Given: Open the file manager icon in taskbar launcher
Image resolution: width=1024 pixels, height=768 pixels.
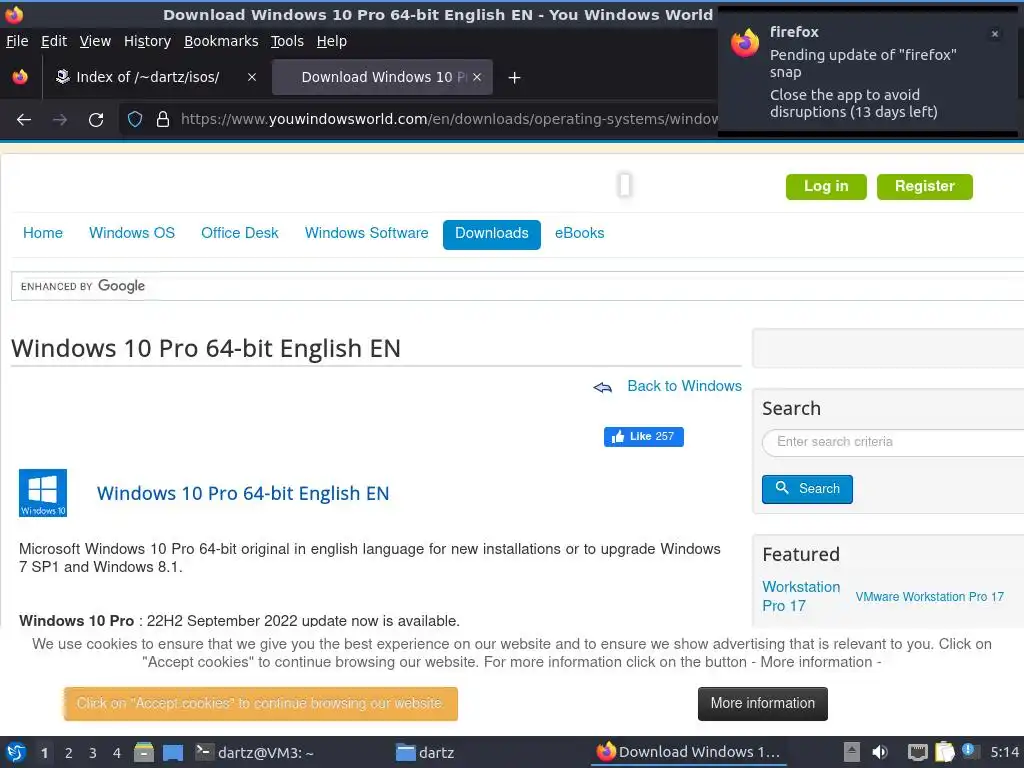Looking at the screenshot, I should [x=144, y=752].
